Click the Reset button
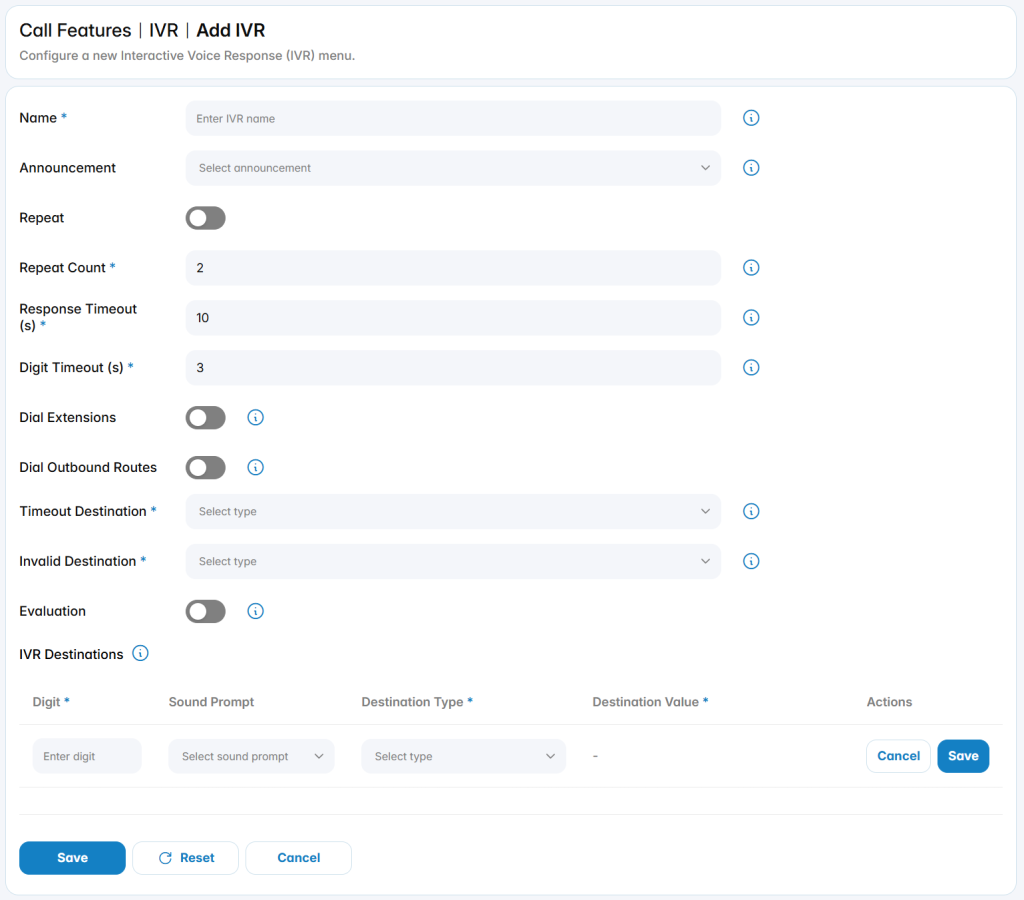Screen dimensions: 1024x900 click(x=185, y=858)
